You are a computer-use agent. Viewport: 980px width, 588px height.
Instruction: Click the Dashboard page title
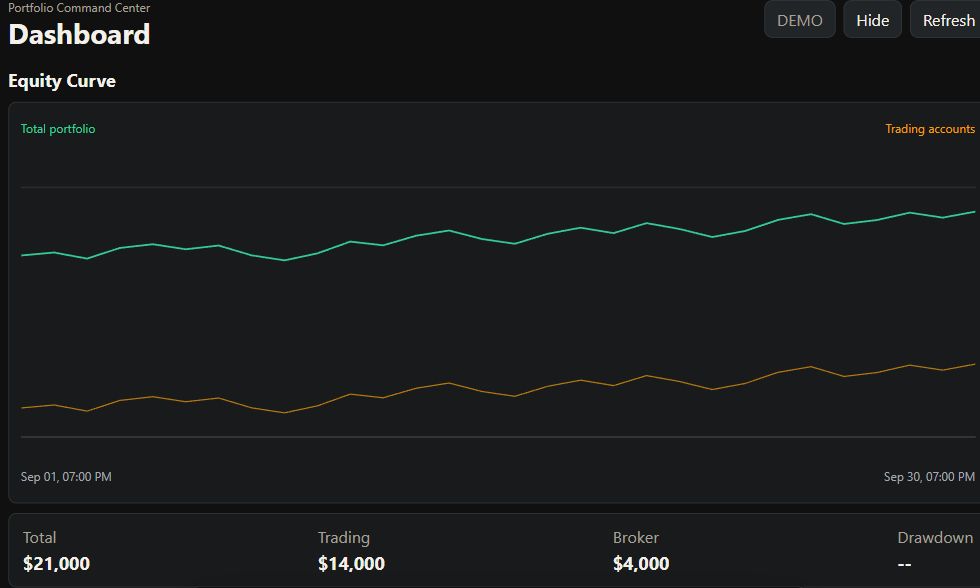click(x=79, y=34)
